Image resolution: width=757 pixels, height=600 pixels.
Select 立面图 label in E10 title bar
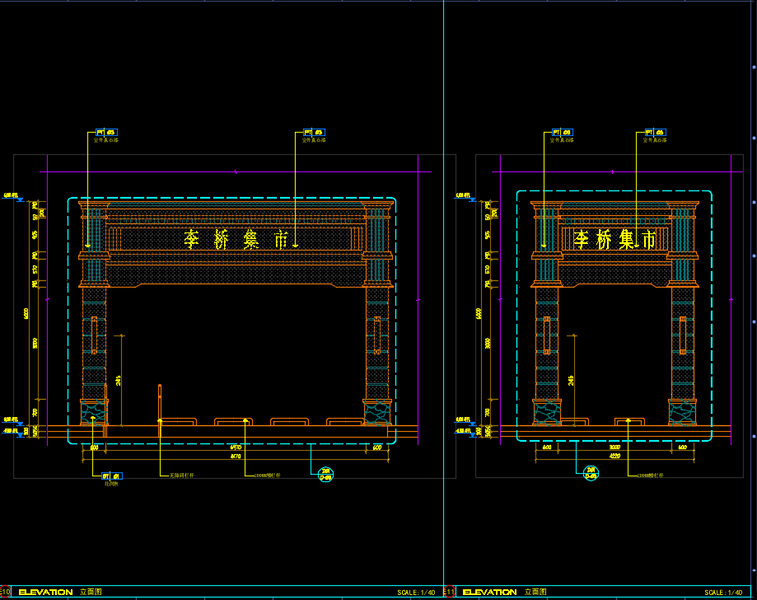91,592
